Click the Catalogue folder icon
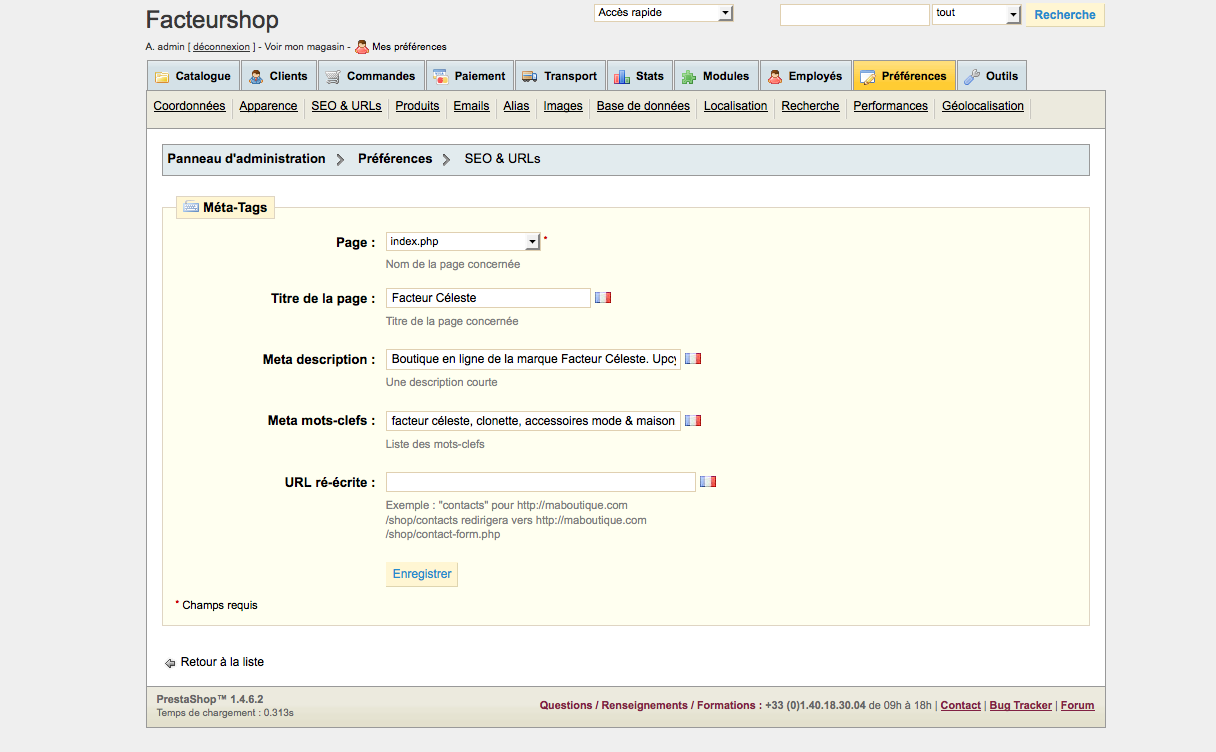This screenshot has width=1216, height=752. pyautogui.click(x=162, y=76)
